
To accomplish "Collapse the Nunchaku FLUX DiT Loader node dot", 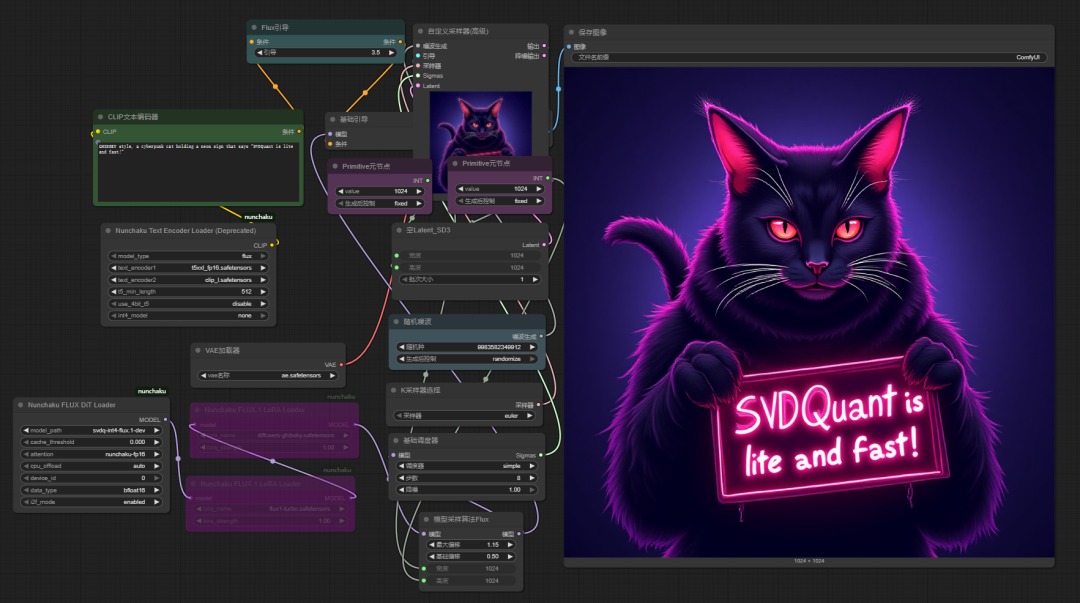I will tap(21, 405).
